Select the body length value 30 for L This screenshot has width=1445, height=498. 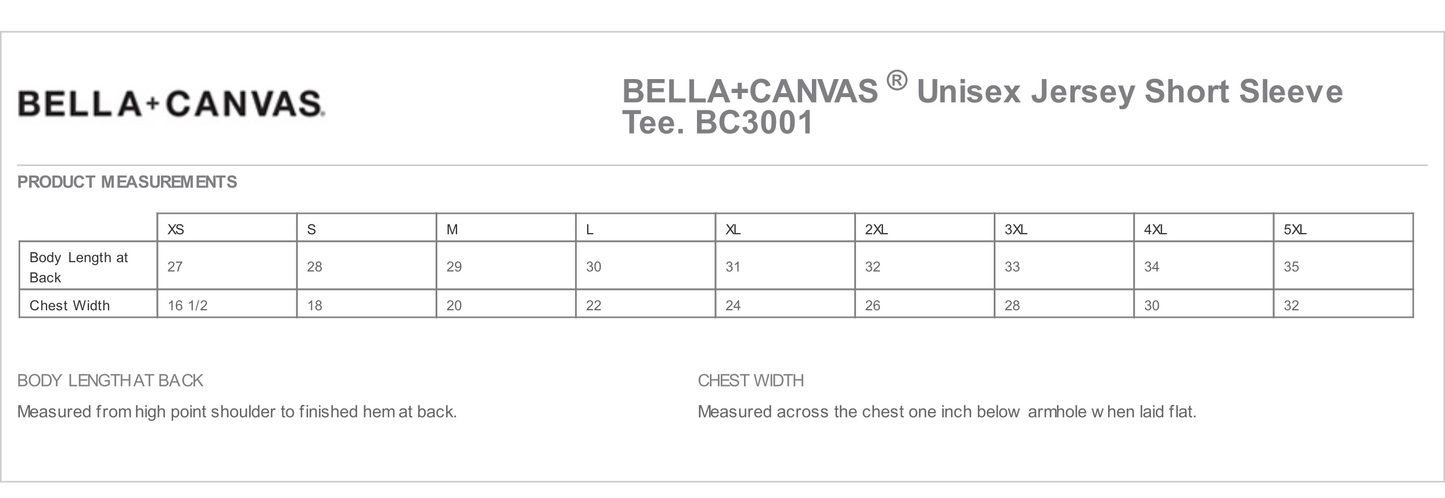[594, 267]
